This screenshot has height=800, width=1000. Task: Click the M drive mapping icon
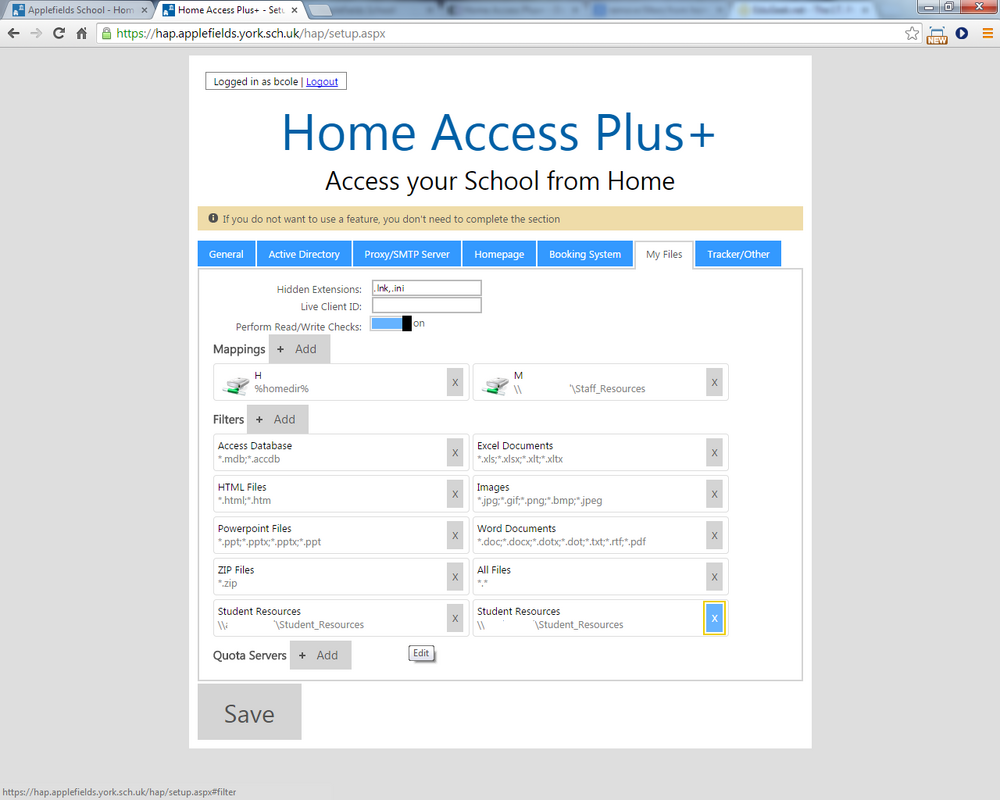click(x=496, y=385)
